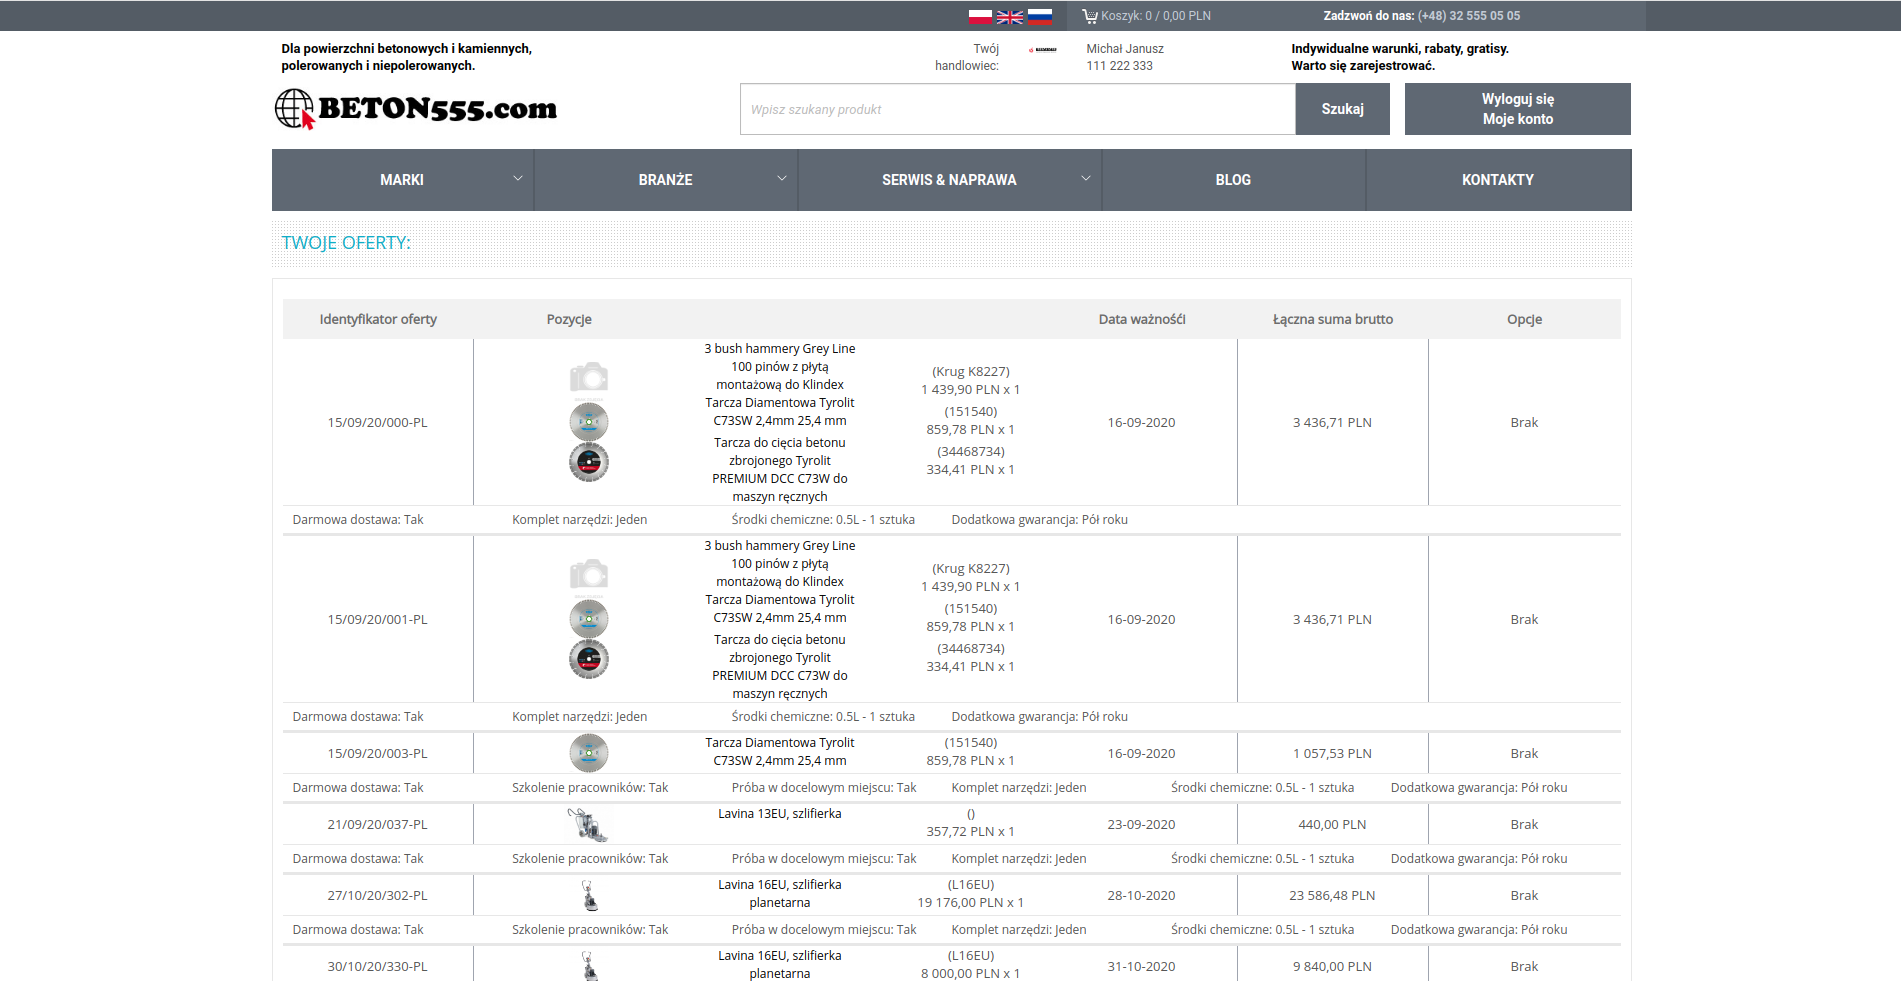This screenshot has height=981, width=1901.
Task: Click the Szukaj search button
Action: point(1343,109)
